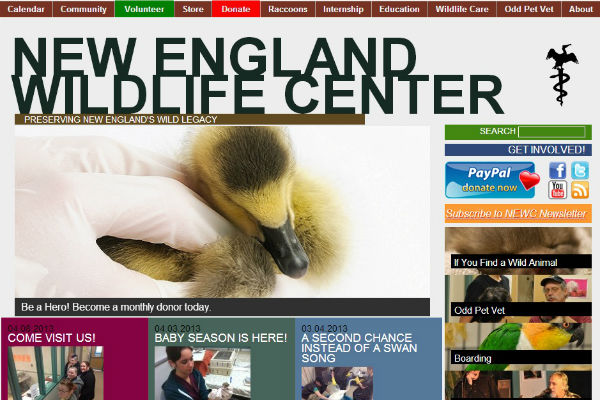
Task: Open the Boarding sidebar banner
Action: 518,346
